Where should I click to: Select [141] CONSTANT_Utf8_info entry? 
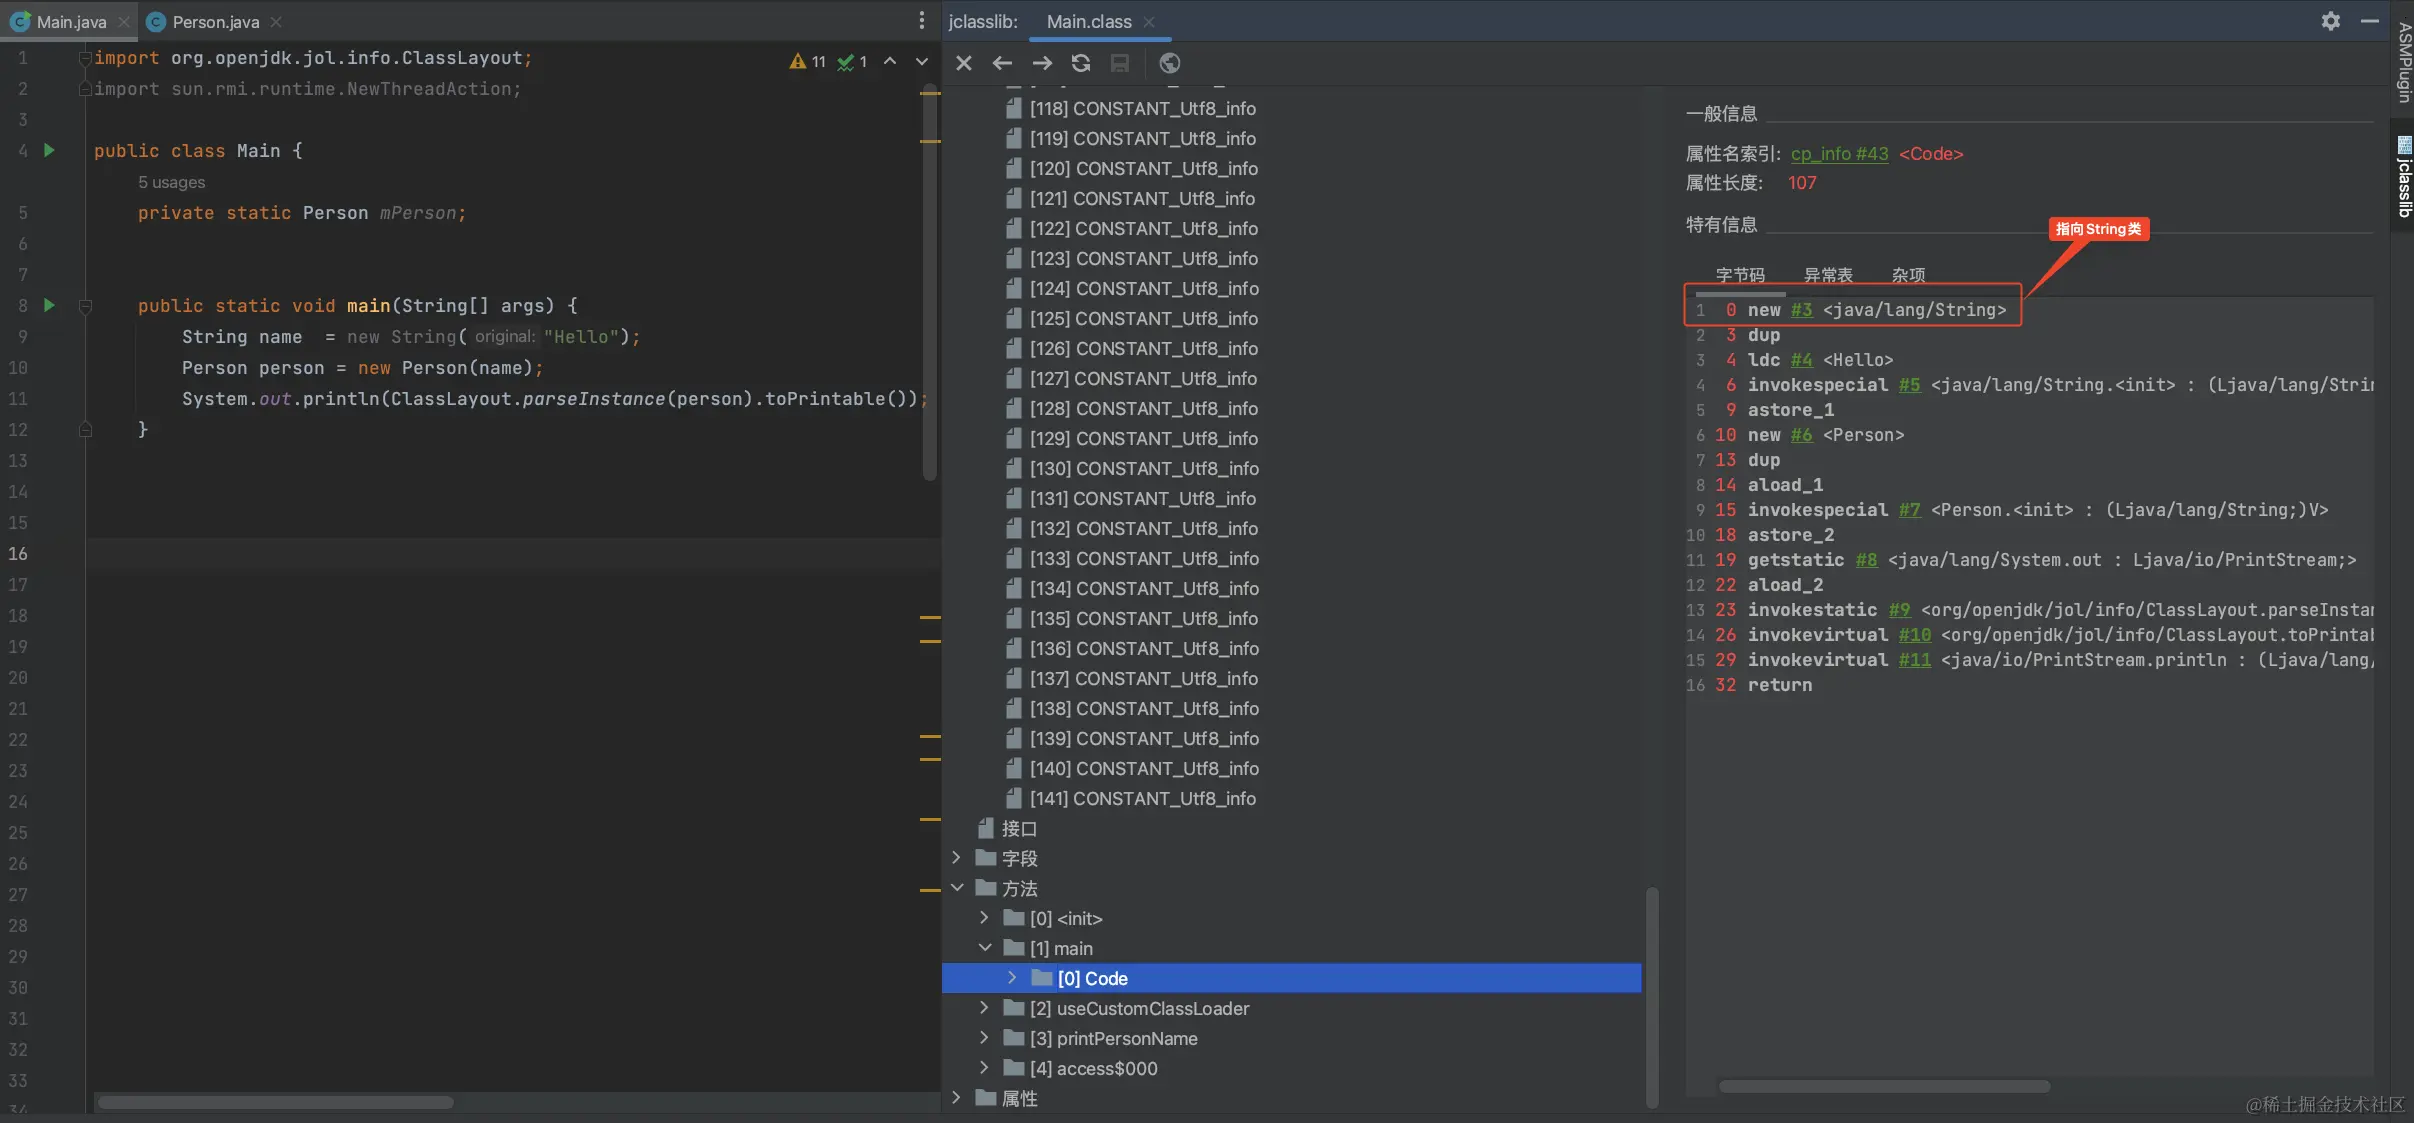(x=1143, y=798)
